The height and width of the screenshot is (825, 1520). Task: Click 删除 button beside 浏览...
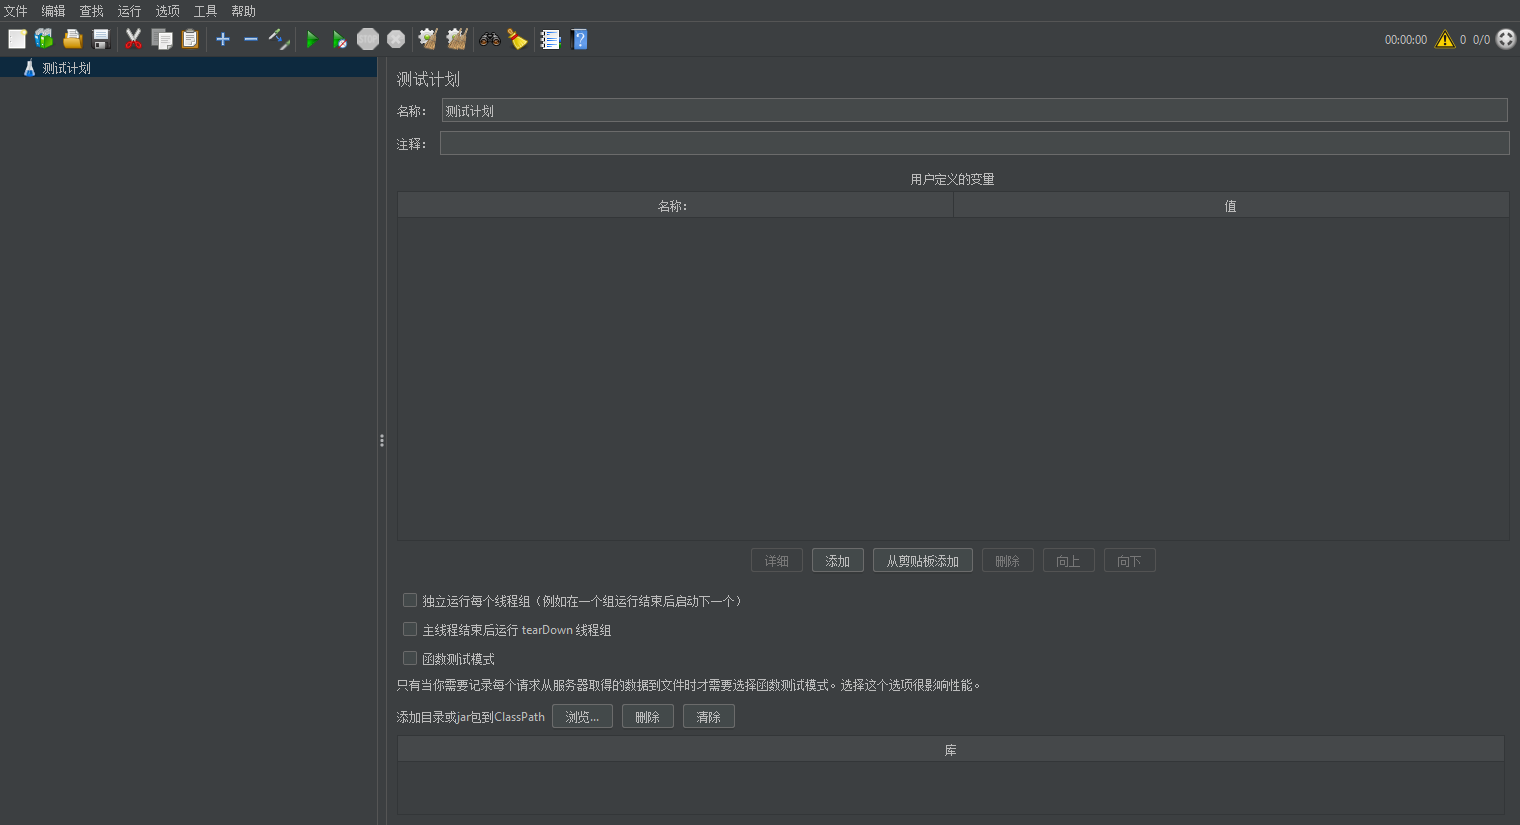[x=648, y=717]
